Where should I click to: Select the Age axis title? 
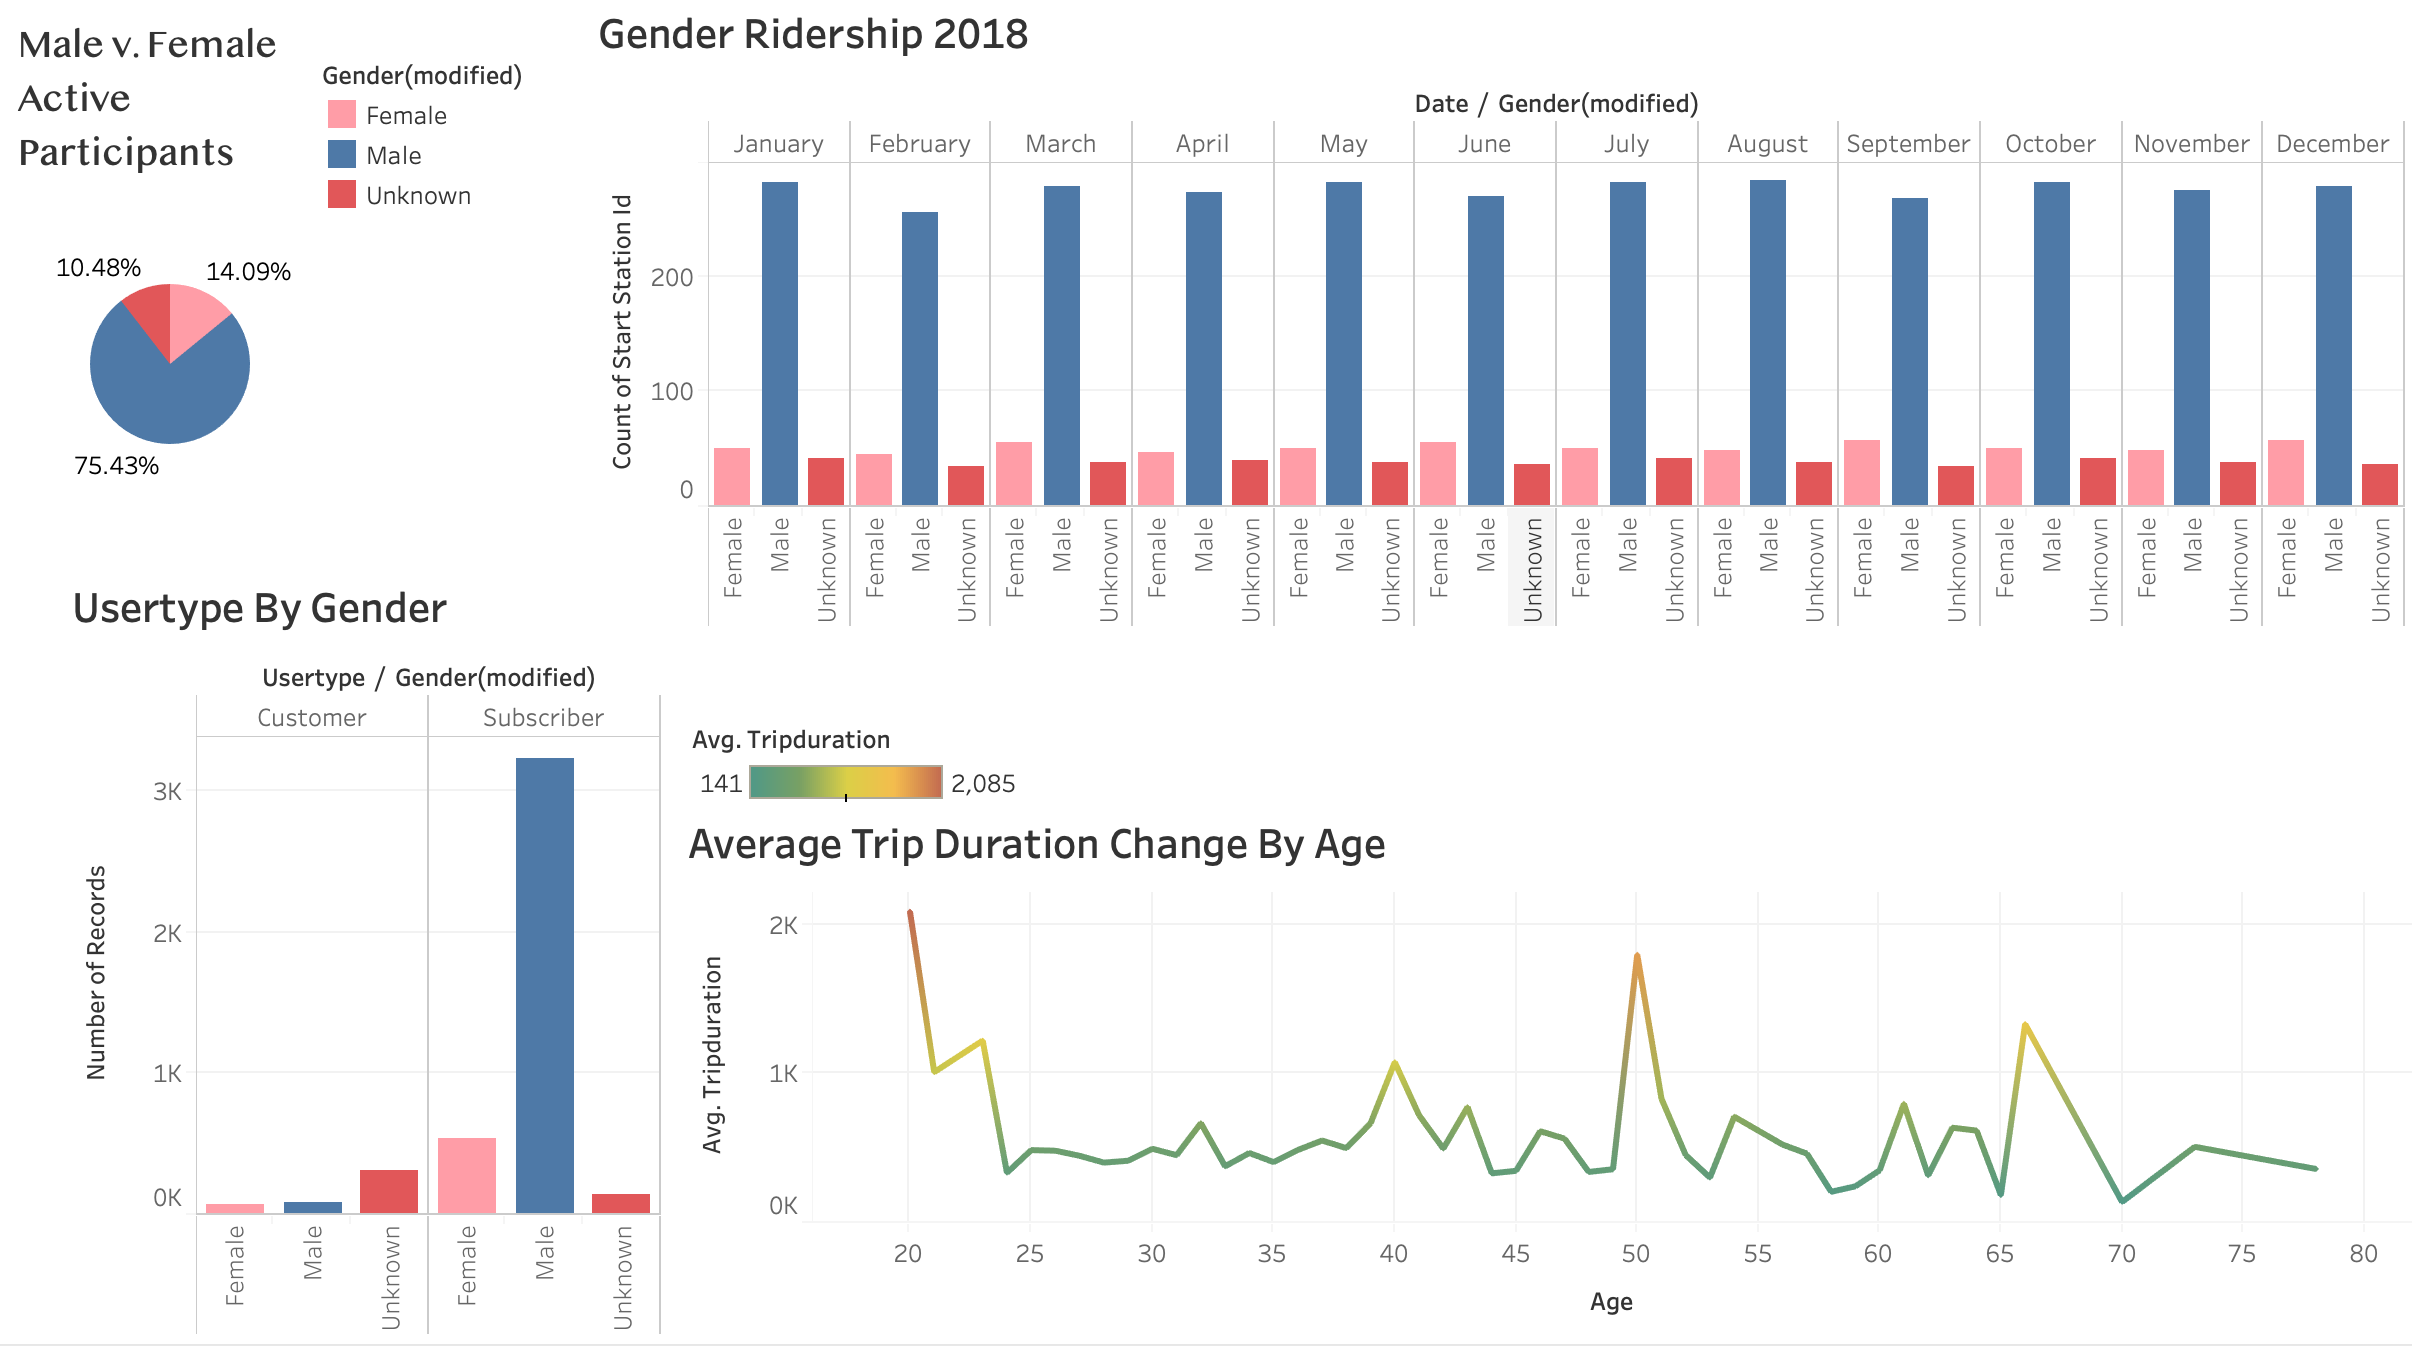tap(1613, 1301)
